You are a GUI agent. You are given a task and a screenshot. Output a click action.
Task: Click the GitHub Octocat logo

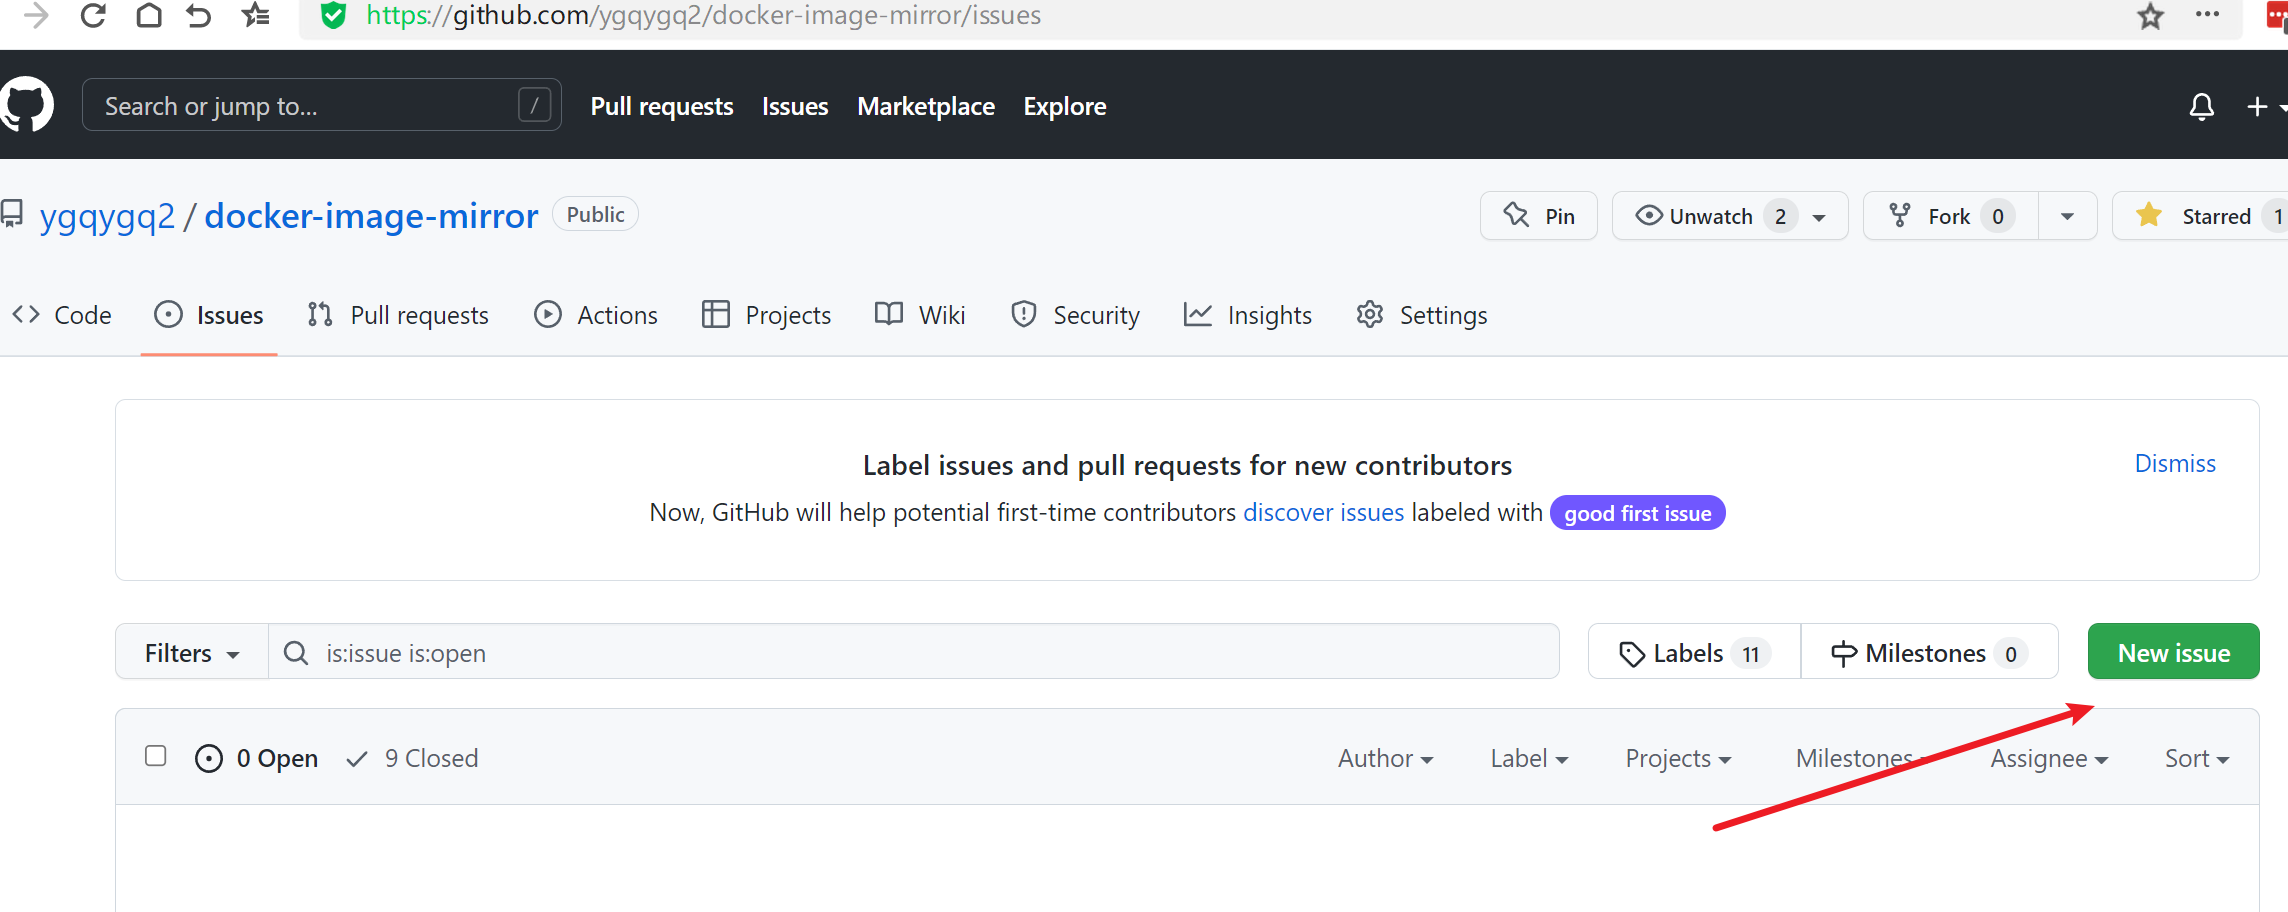coord(26,104)
